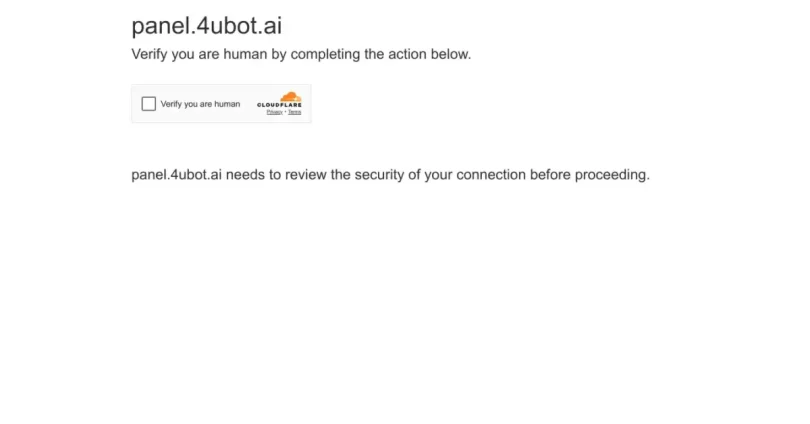The width and height of the screenshot is (810, 424).
Task: Click the word "completing" in the instruction line
Action: (x=323, y=54)
